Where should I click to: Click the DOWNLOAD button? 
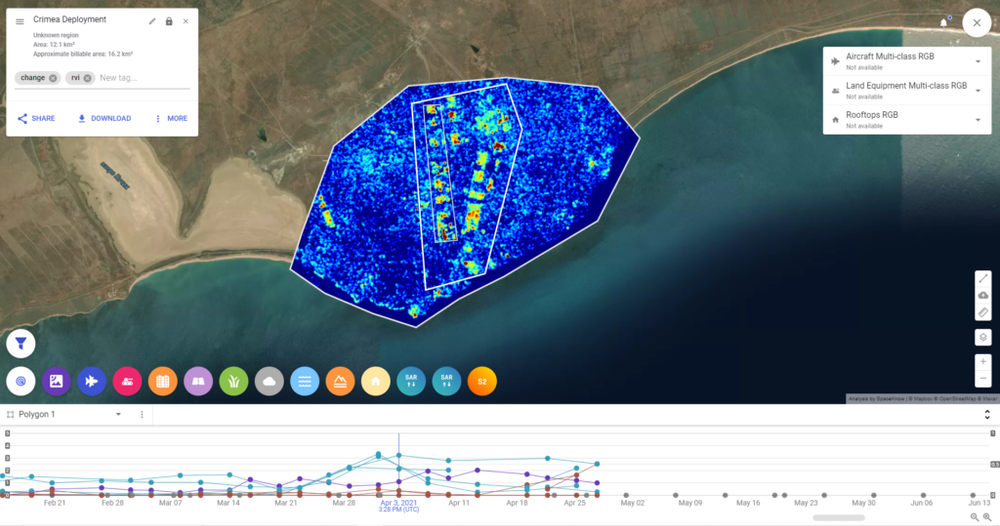pos(105,118)
